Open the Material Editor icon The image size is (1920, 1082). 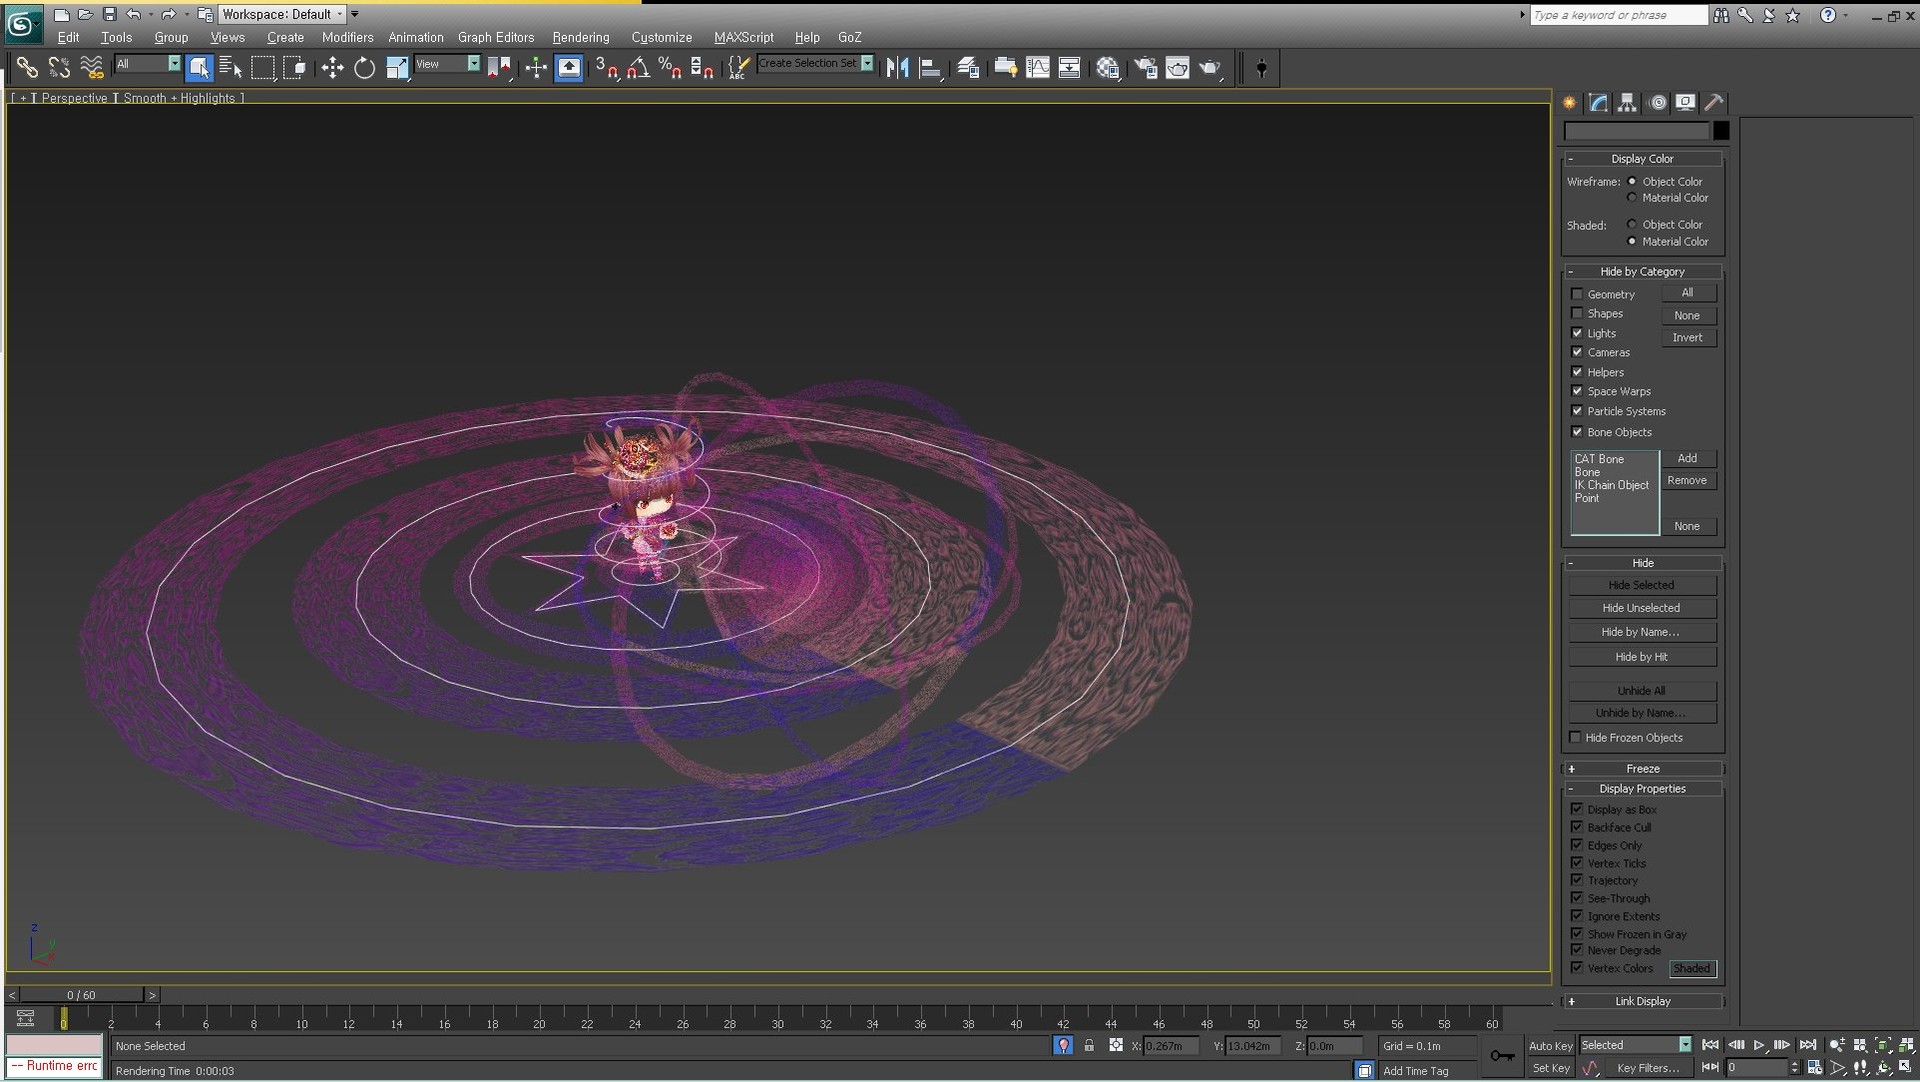[1107, 68]
